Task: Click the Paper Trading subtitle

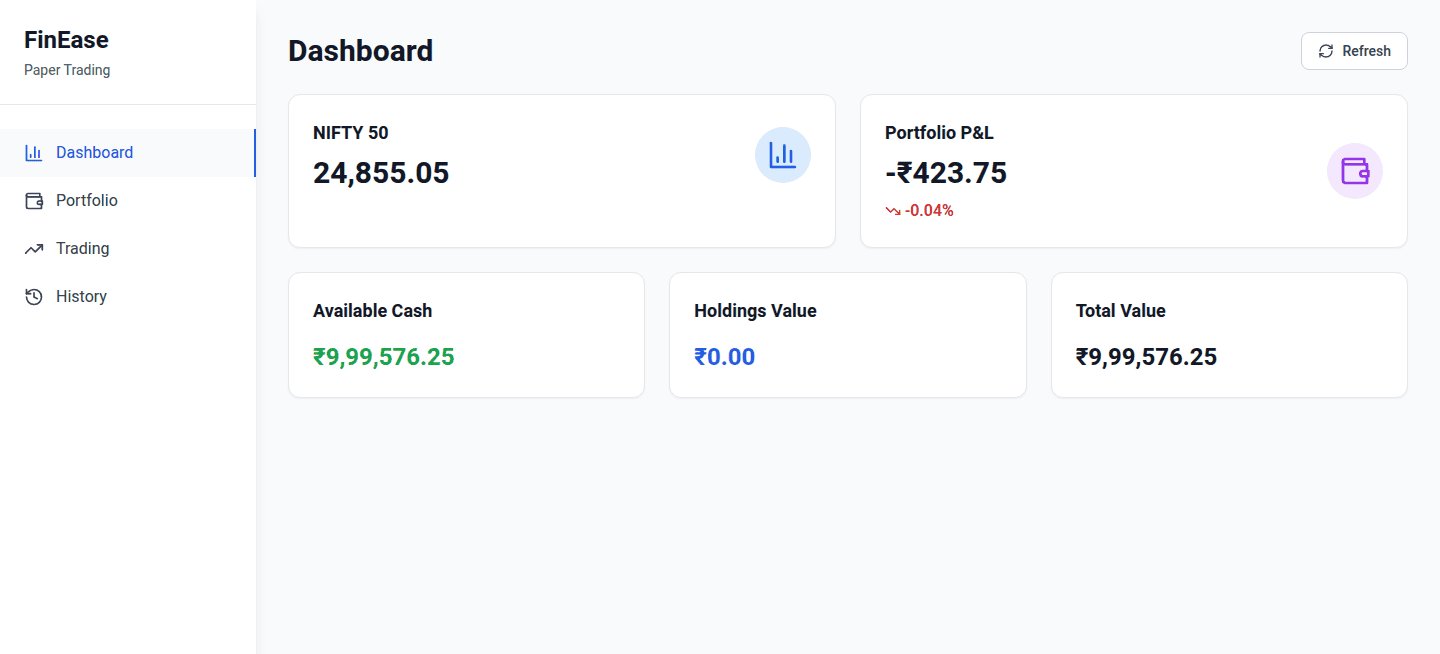Action: (67, 70)
